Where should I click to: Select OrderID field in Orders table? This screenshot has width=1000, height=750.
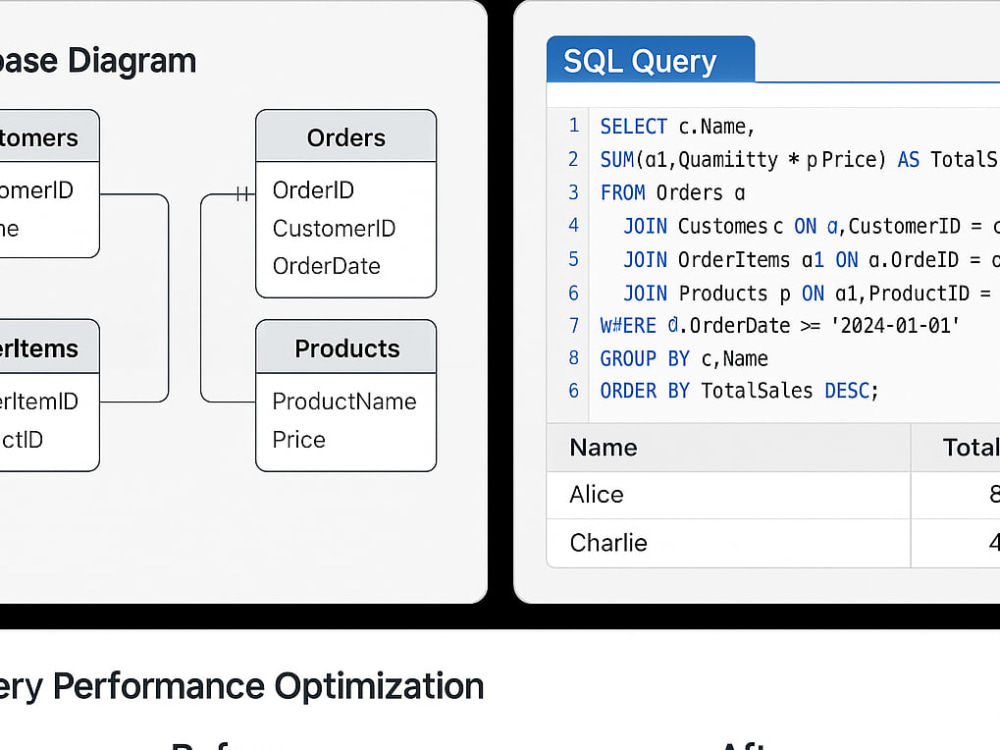pyautogui.click(x=313, y=190)
